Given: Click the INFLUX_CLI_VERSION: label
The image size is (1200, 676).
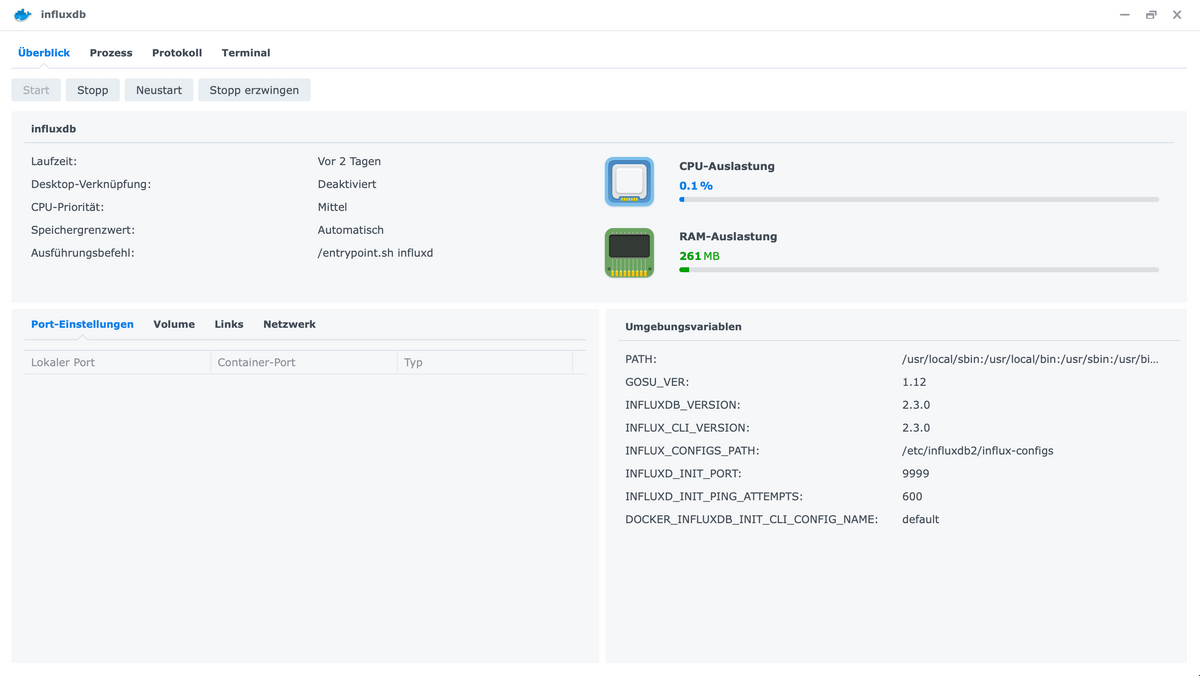Looking at the screenshot, I should coord(687,428).
